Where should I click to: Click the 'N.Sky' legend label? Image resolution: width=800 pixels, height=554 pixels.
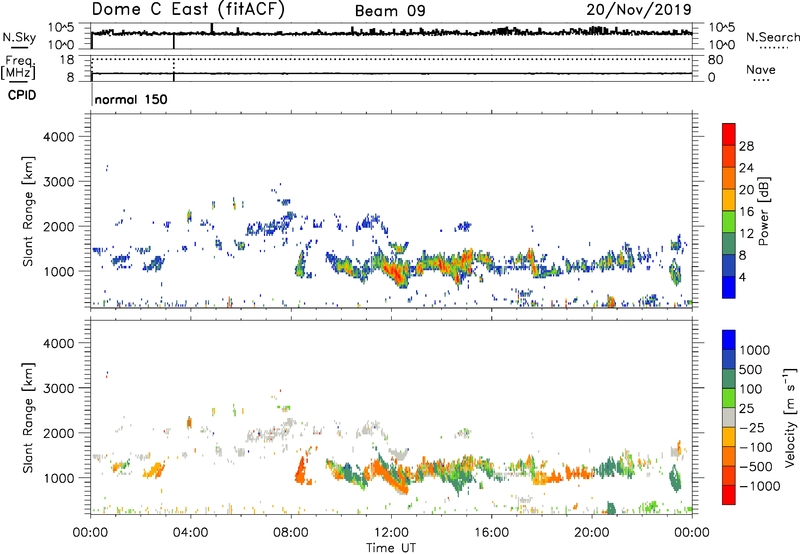[19, 37]
